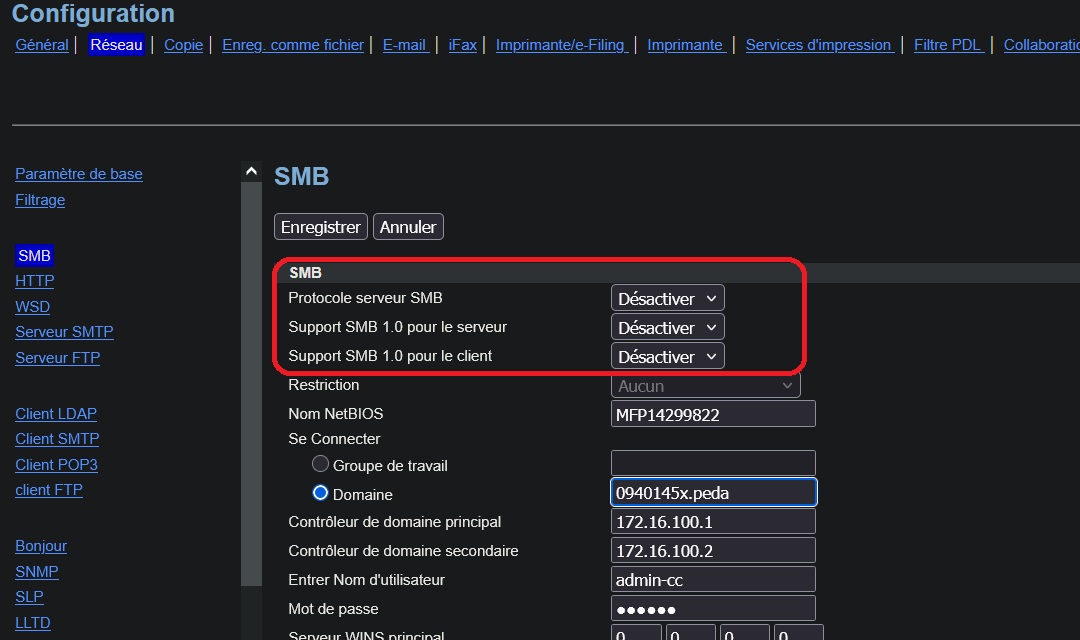Select the Groupe de travail radio button
The width and height of the screenshot is (1080, 640).
(320, 464)
